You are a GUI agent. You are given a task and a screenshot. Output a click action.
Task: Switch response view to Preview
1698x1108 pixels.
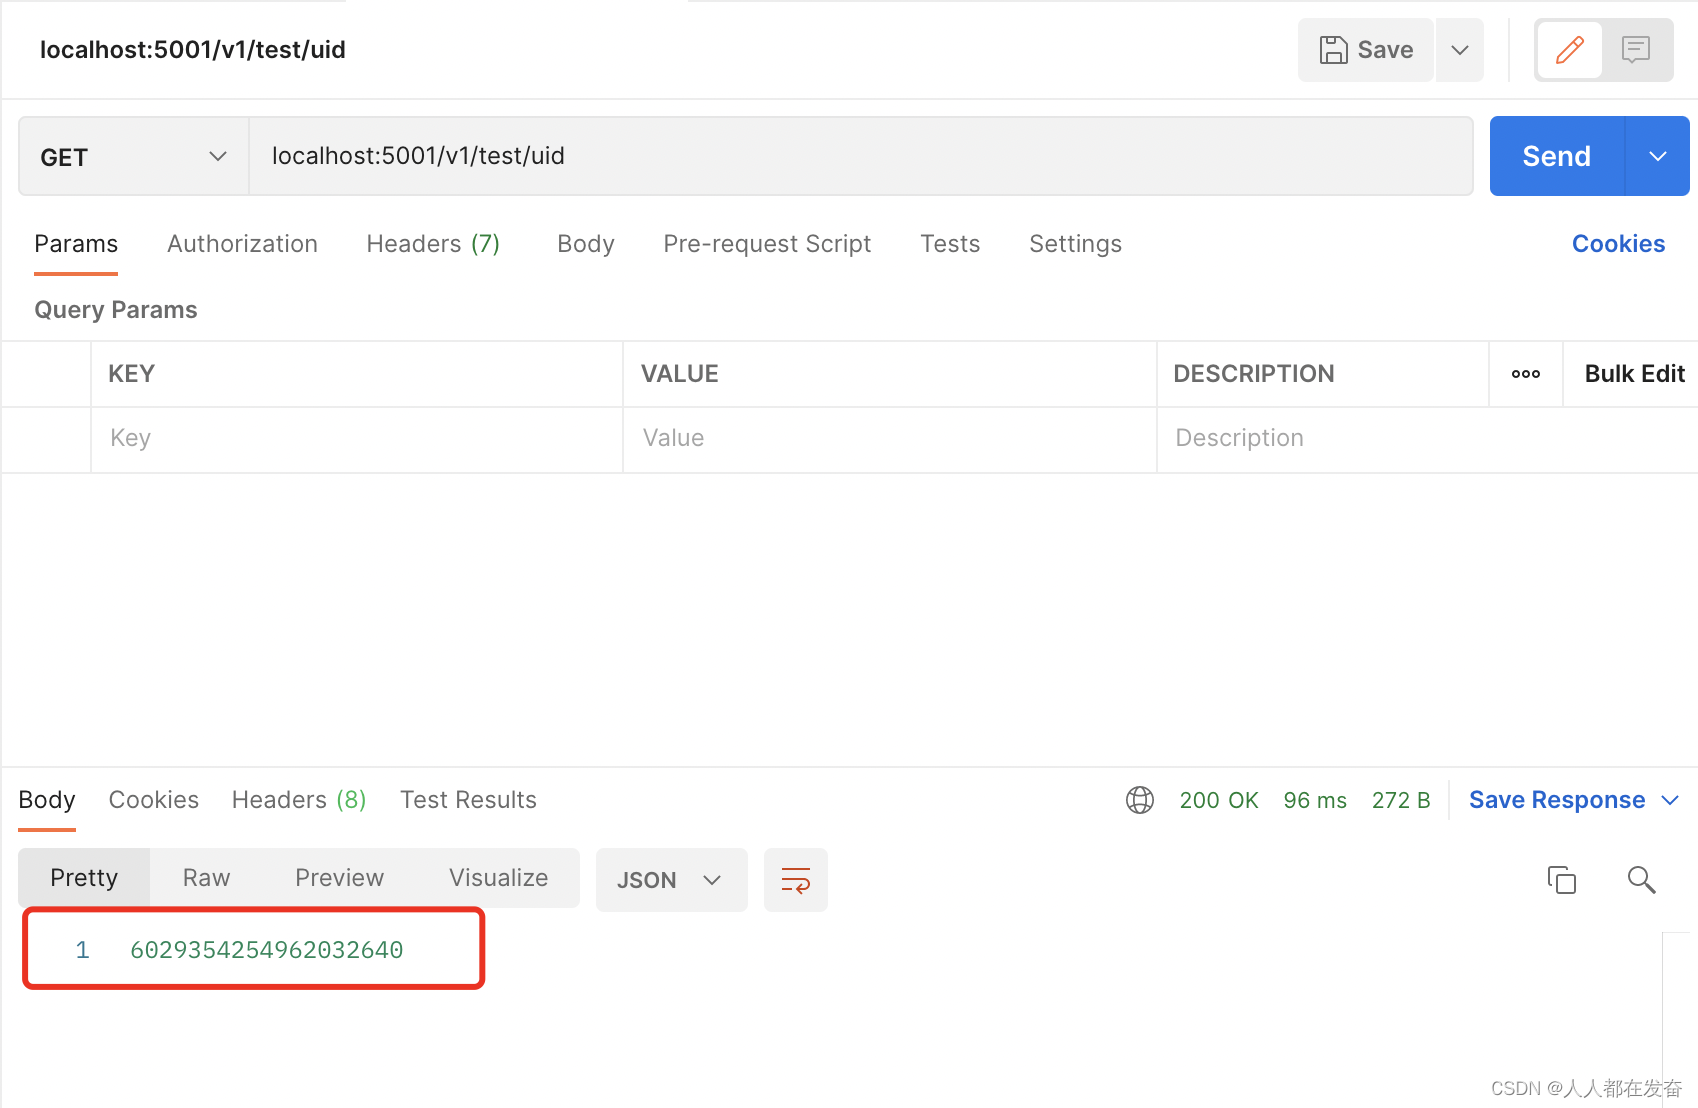[339, 877]
